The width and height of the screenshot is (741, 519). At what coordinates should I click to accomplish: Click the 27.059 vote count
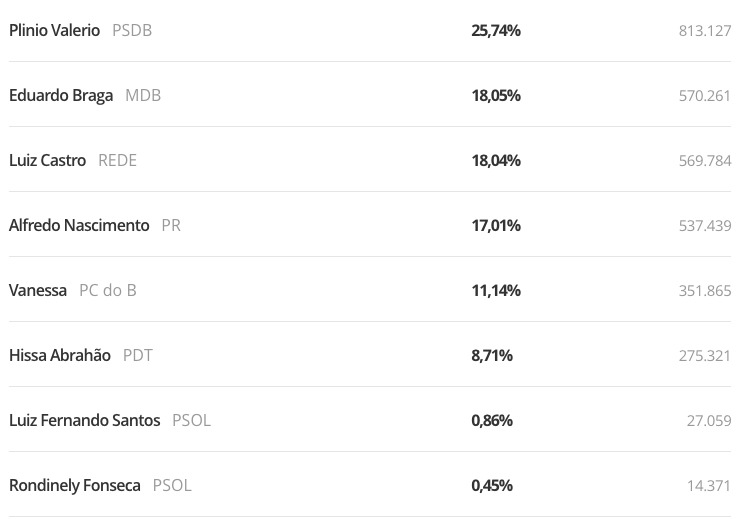tap(709, 421)
